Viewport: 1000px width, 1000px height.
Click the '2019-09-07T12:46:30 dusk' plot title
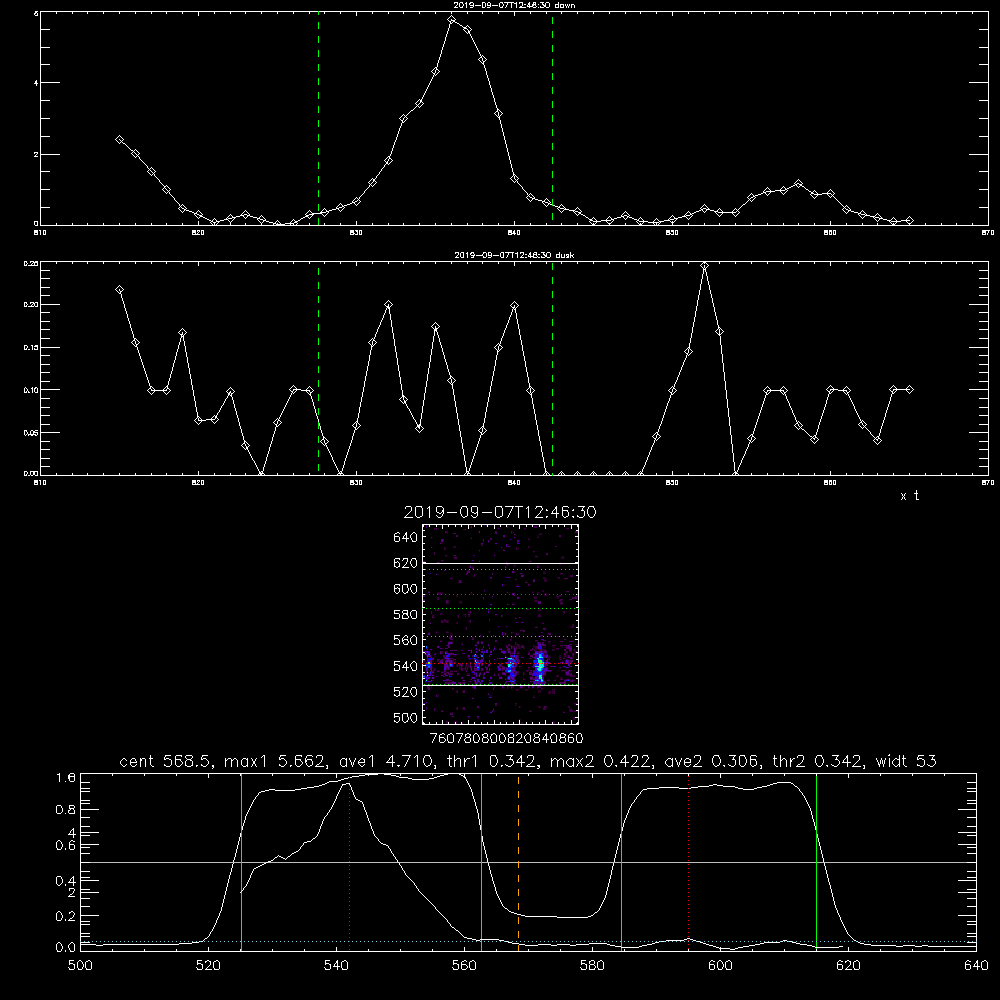(x=514, y=255)
